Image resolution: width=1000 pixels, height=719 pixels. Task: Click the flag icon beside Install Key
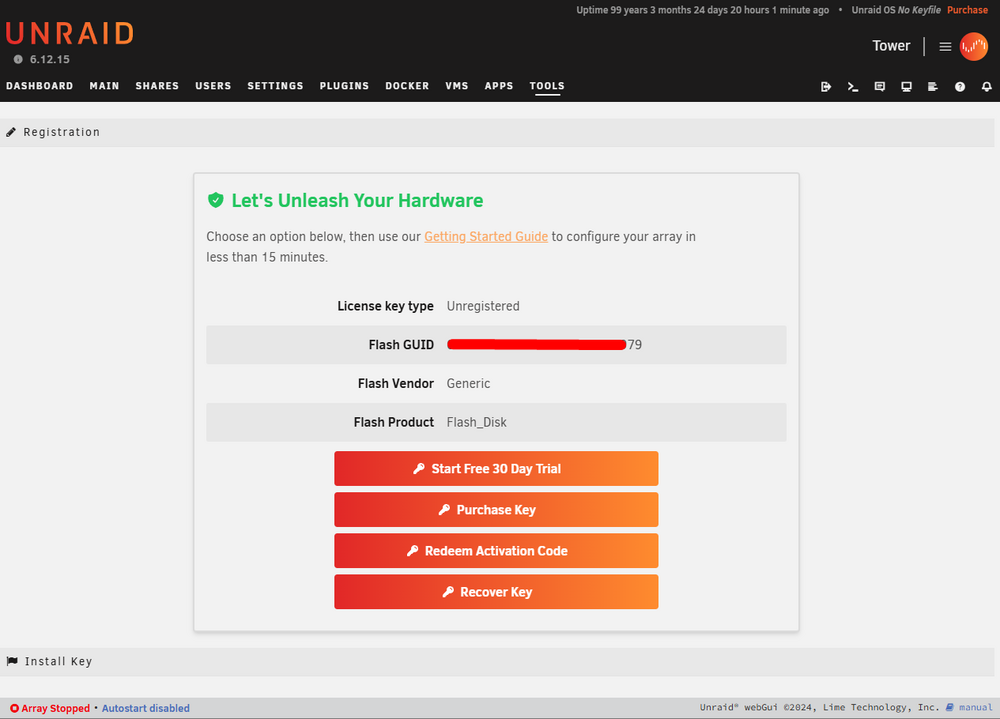[12, 662]
